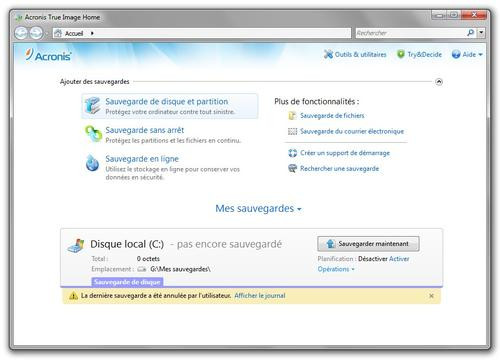This screenshot has height=361, width=500.
Task: Click the Acronis logo
Action: click(48, 55)
